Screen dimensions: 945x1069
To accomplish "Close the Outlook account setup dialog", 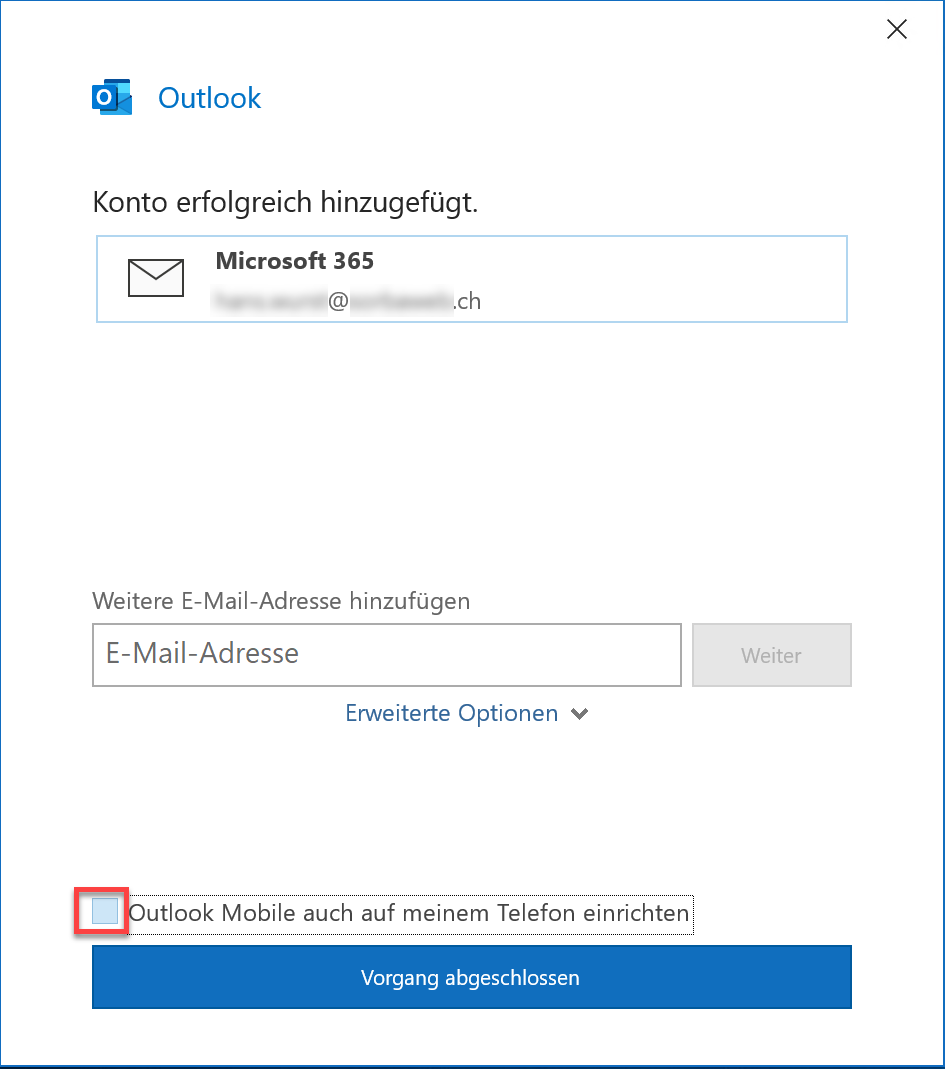I will [x=897, y=29].
